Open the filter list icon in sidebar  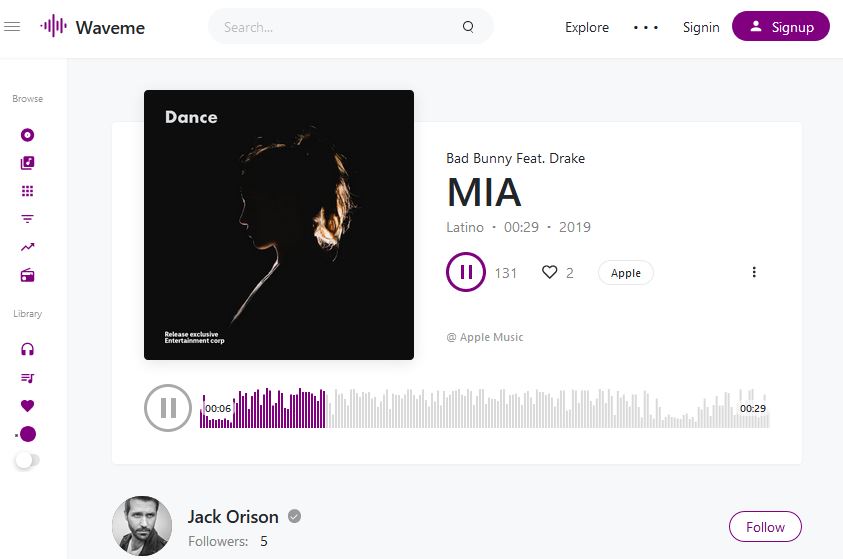click(x=27, y=219)
